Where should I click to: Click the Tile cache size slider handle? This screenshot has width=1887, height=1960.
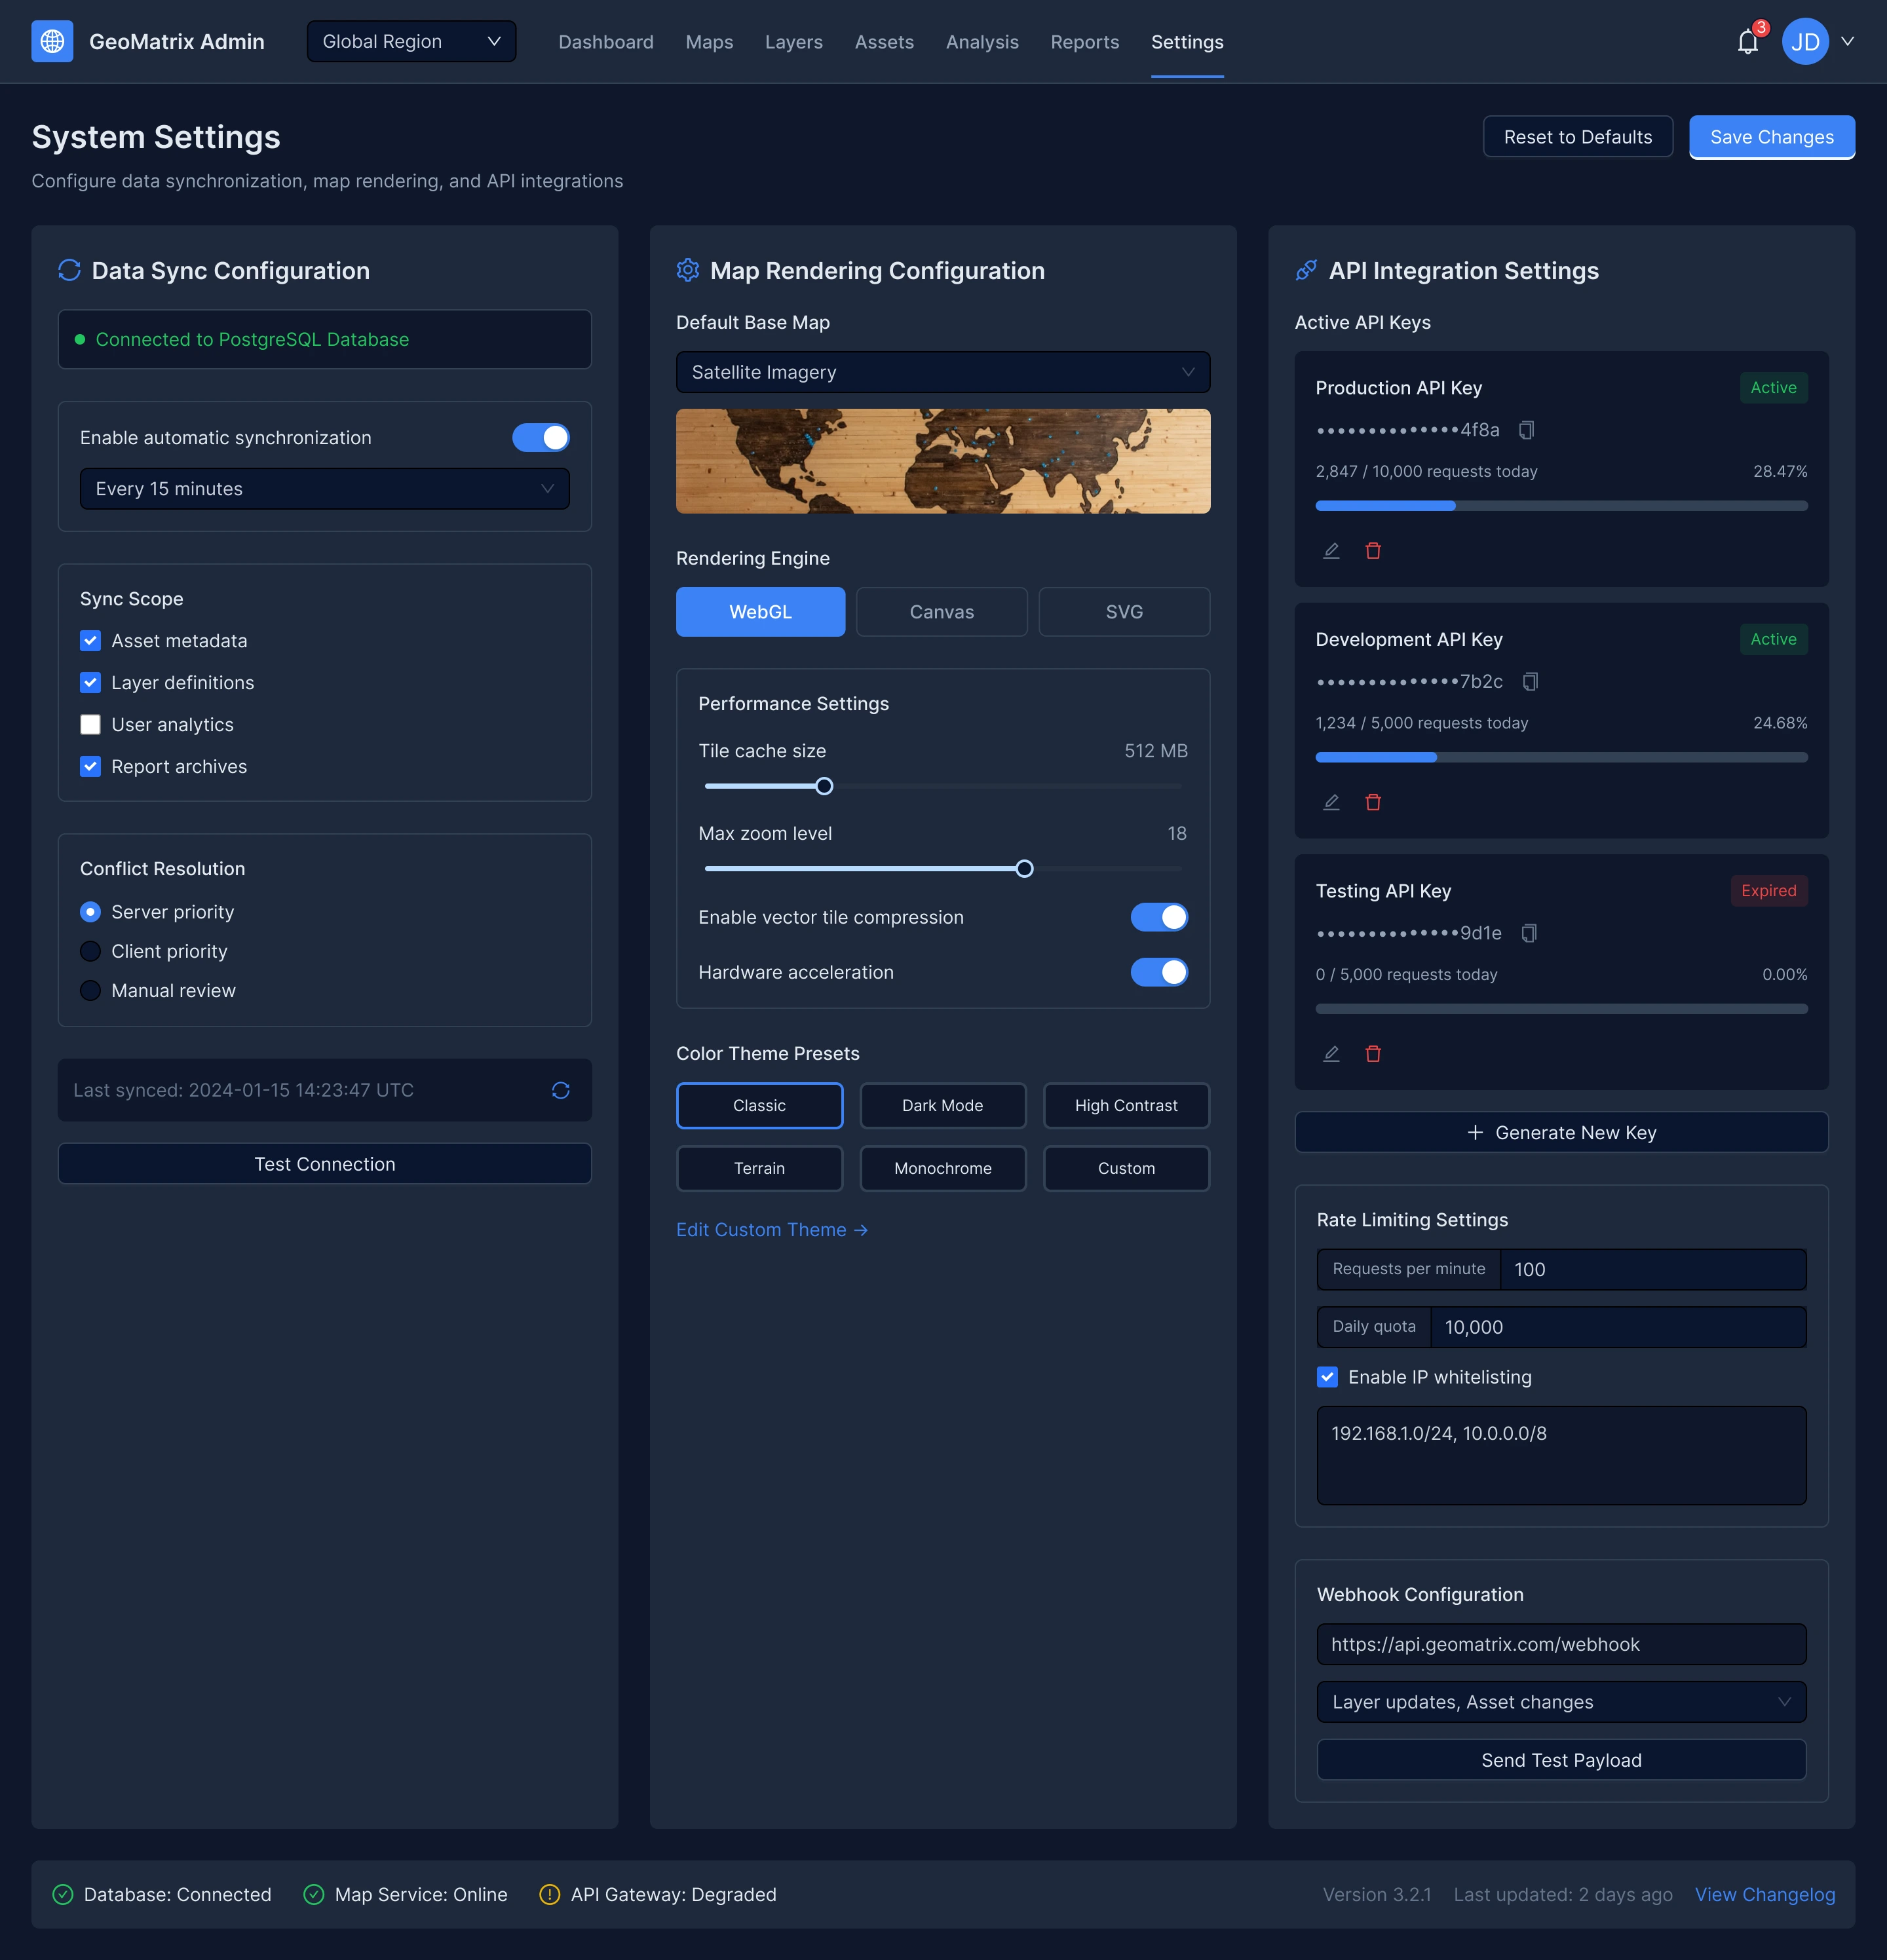824,786
